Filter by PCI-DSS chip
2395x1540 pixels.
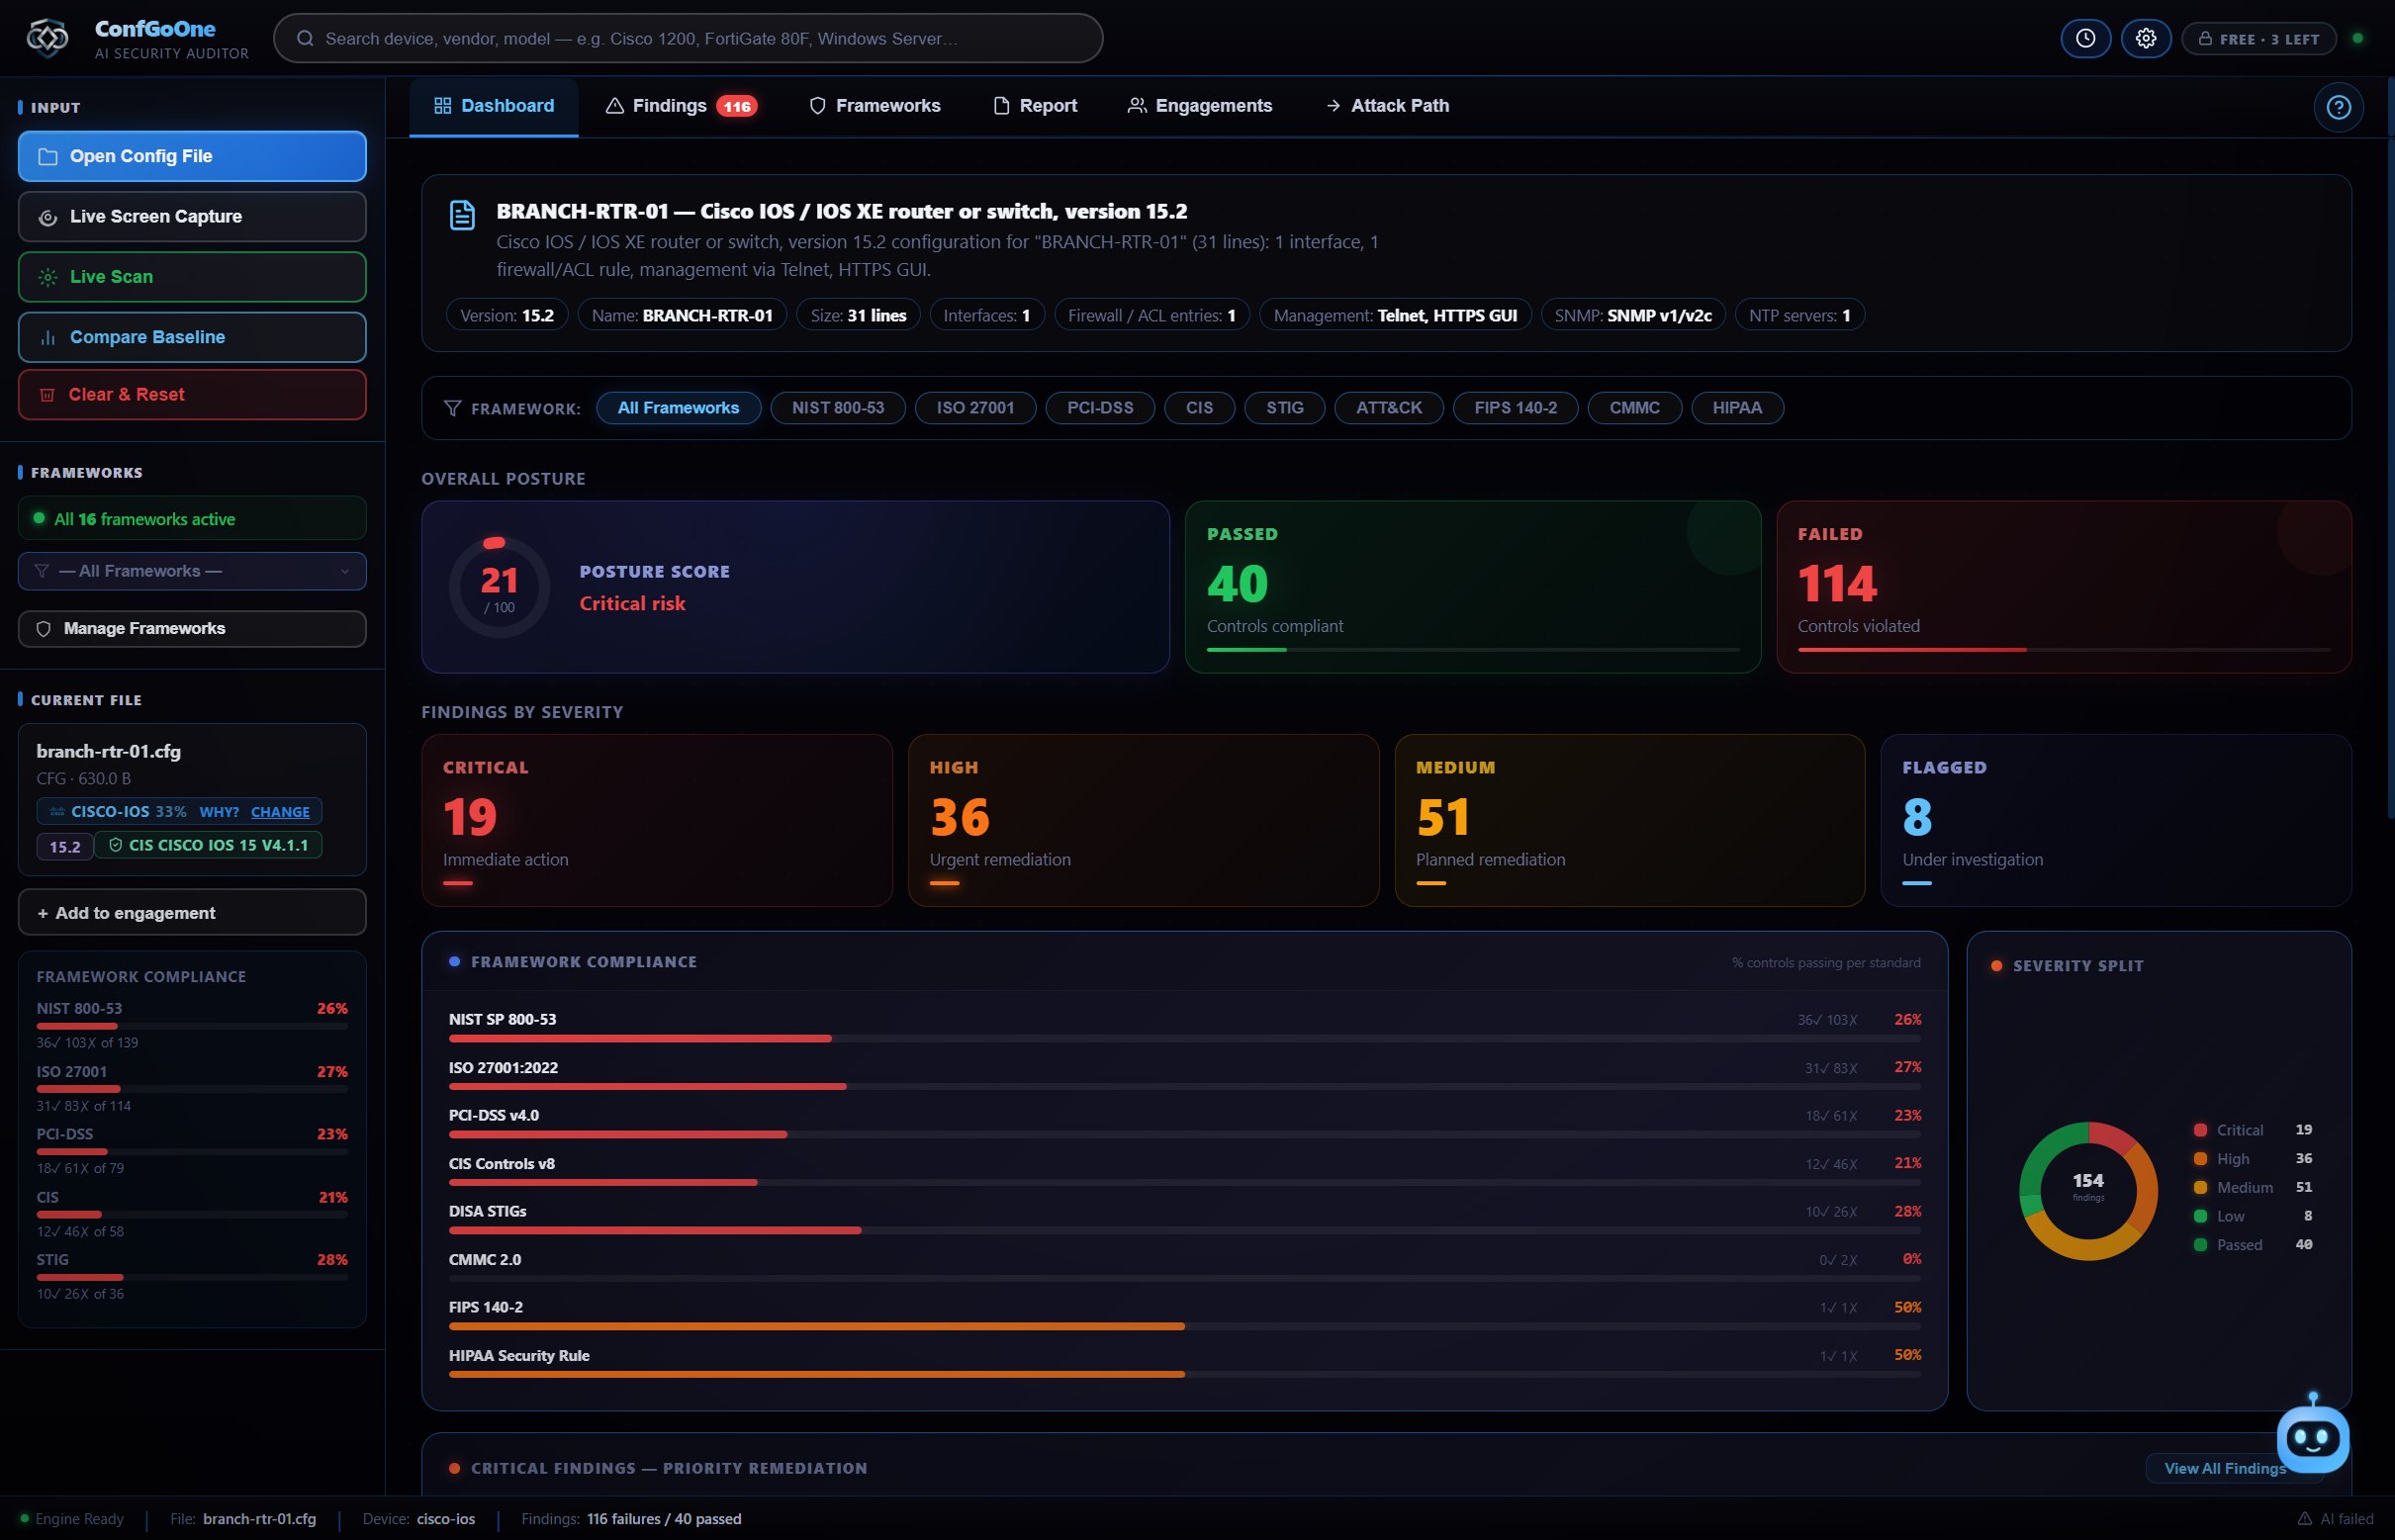click(x=1100, y=408)
